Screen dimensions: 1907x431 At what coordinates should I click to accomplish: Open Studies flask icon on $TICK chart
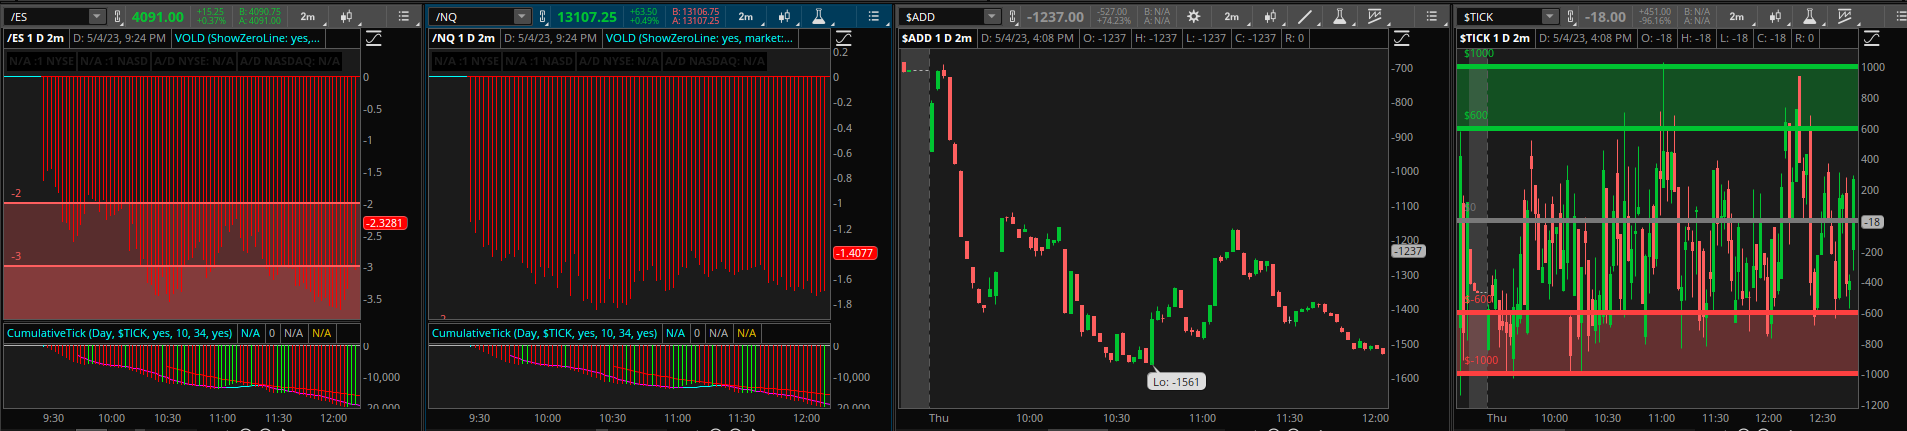tap(1809, 16)
